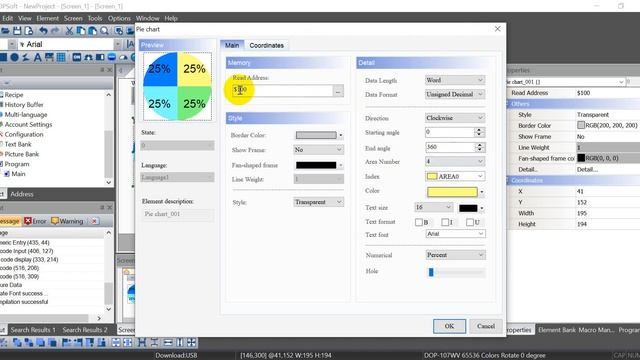Confirm the dialog with OK
Image resolution: width=640 pixels, height=360 pixels.
coord(449,326)
